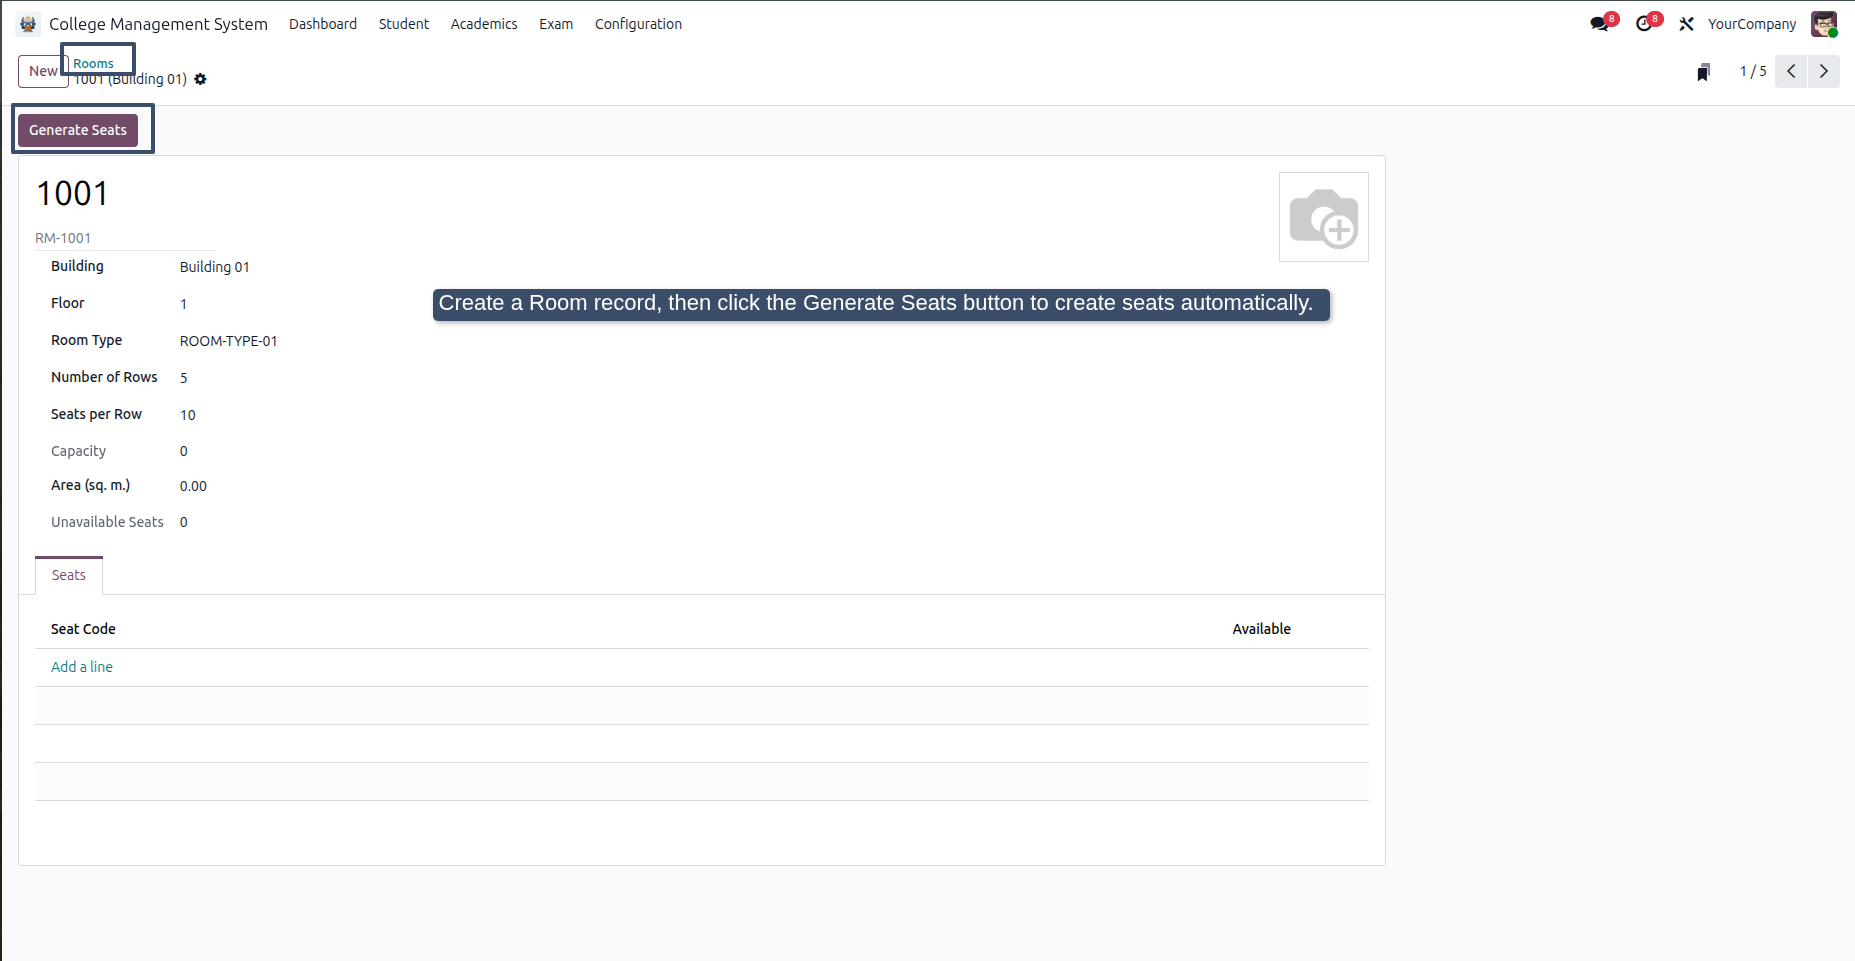This screenshot has width=1855, height=961.
Task: Click the New button
Action: pyautogui.click(x=43, y=71)
